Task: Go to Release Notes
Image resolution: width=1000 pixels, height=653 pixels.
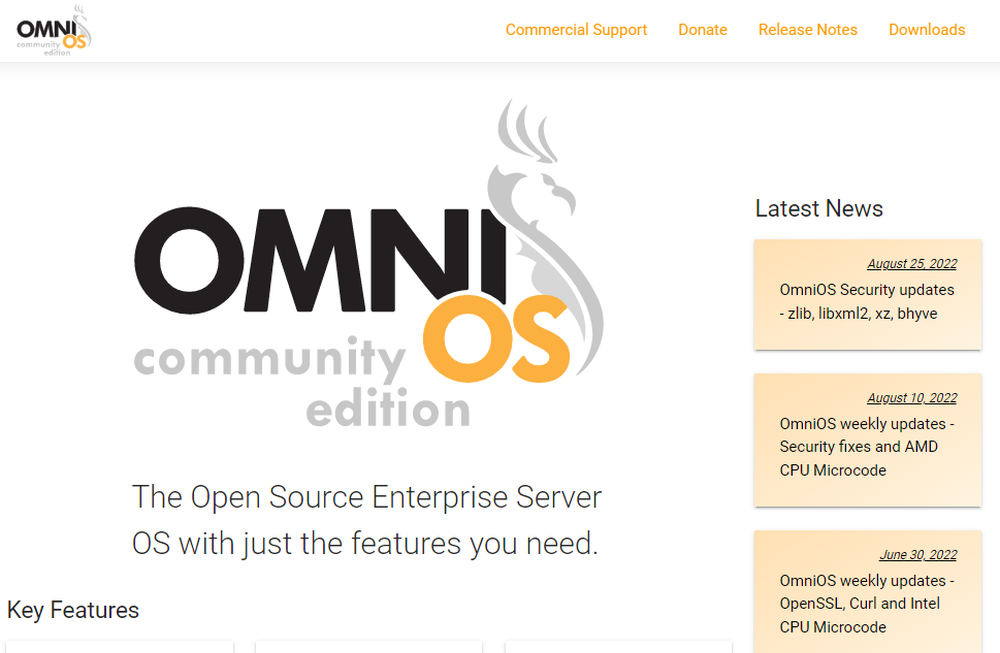Action: pos(807,30)
